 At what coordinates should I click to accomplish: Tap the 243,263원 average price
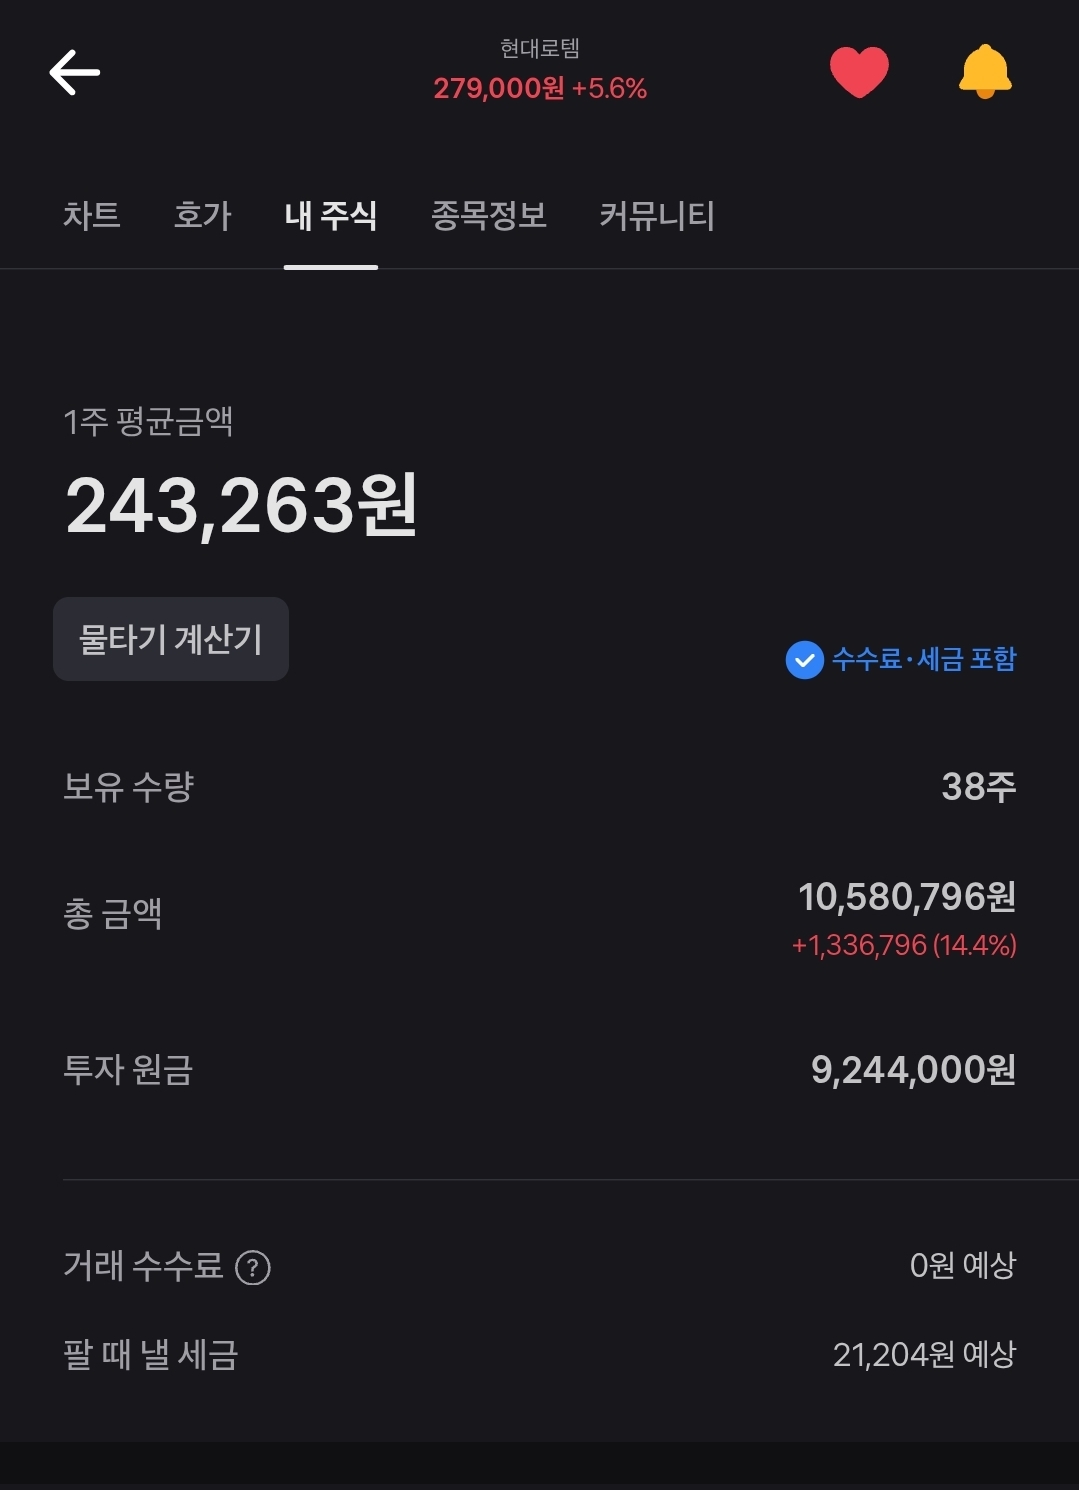coord(241,505)
